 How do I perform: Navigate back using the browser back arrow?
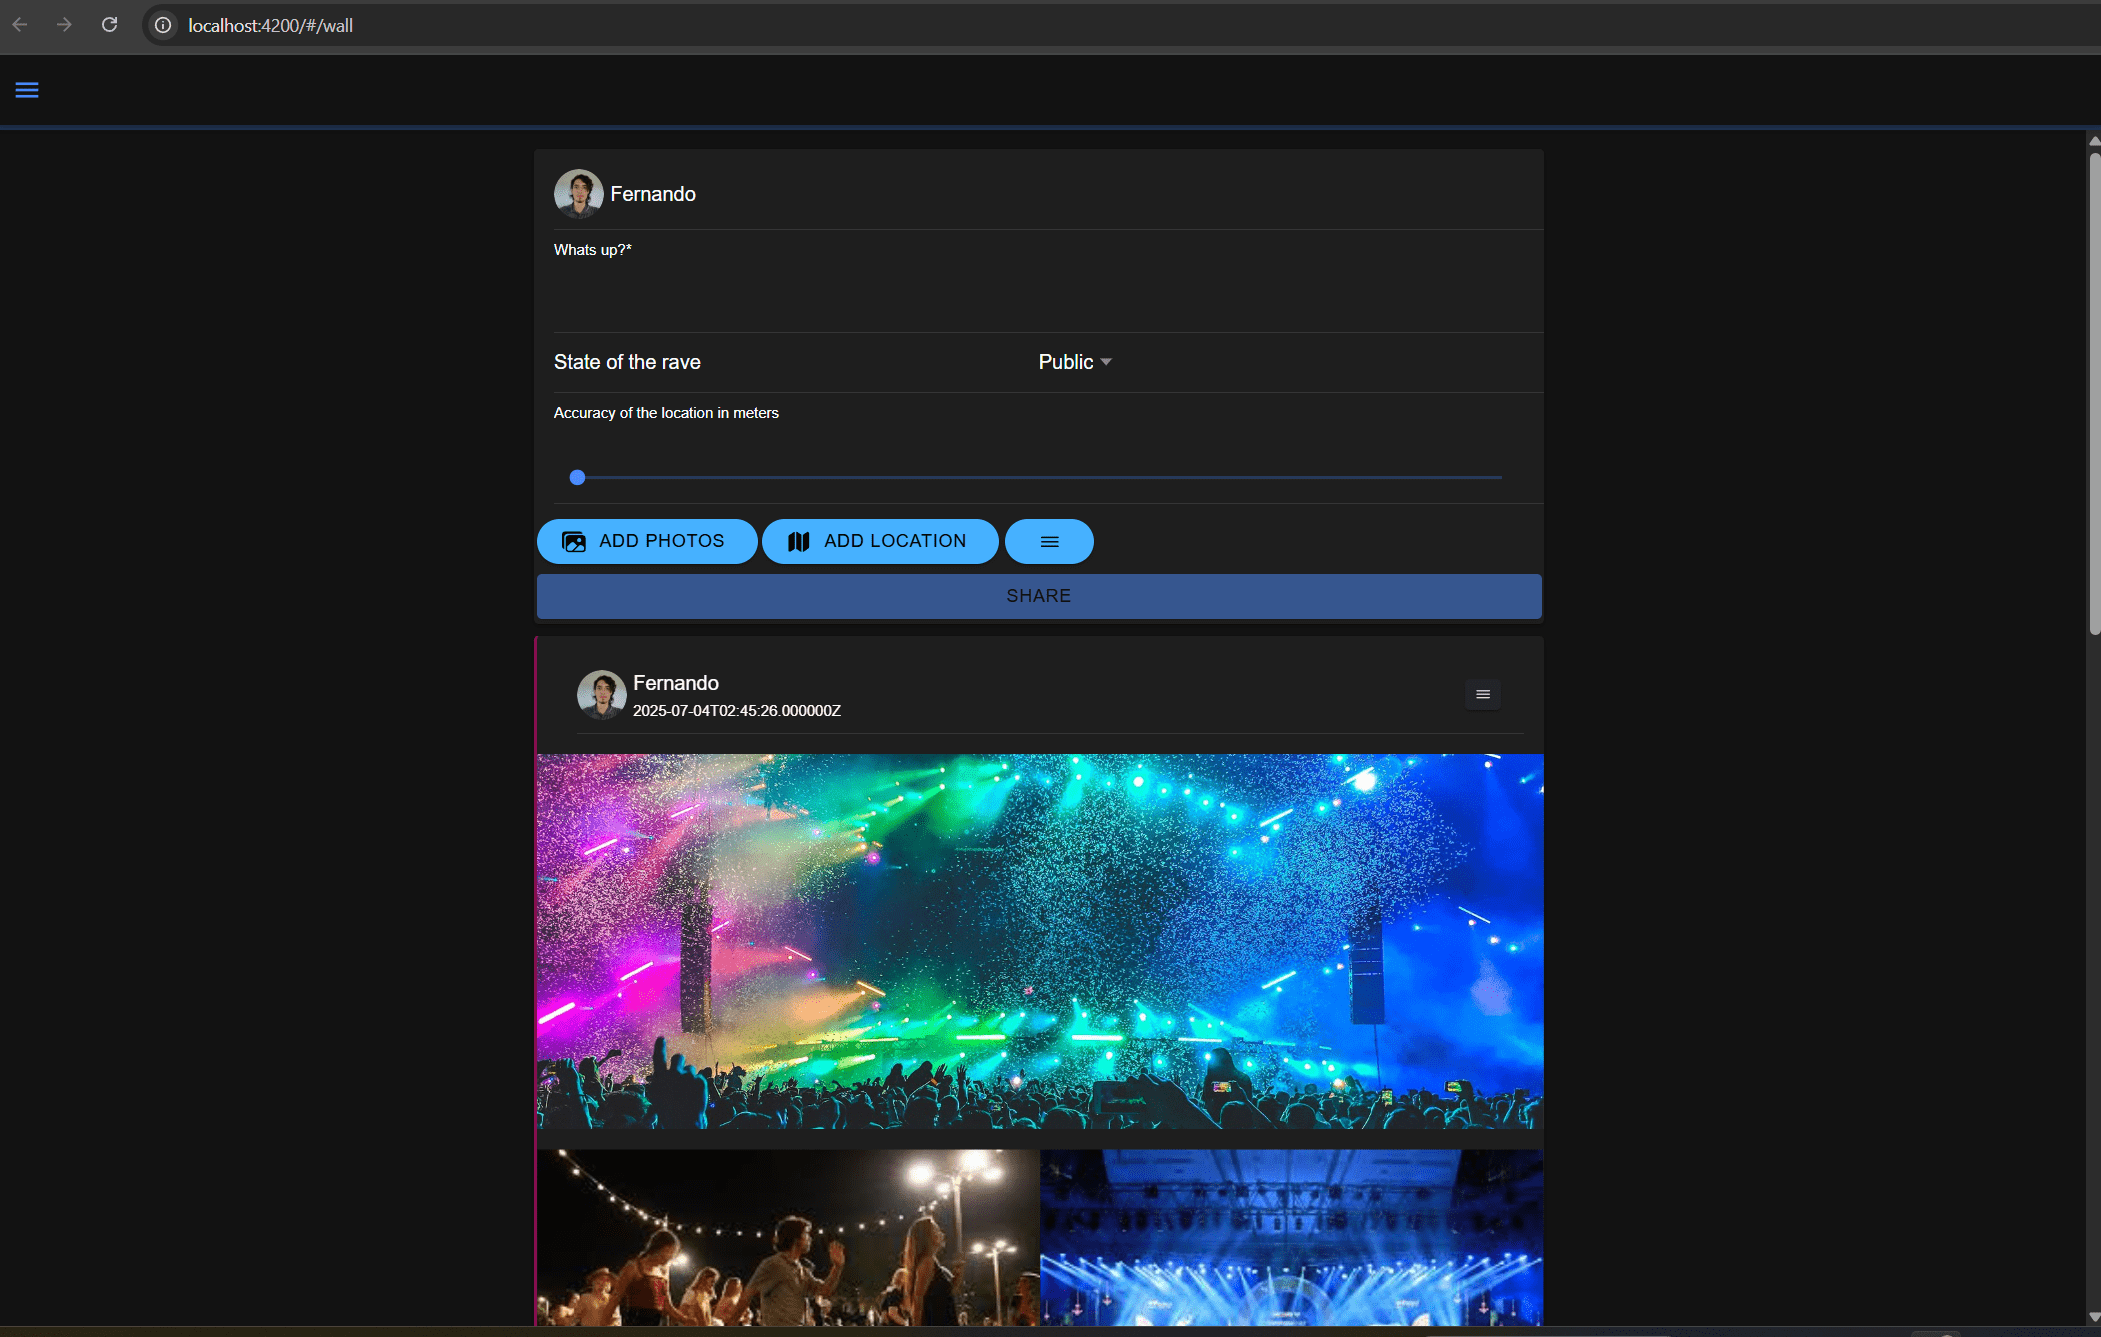[x=20, y=24]
